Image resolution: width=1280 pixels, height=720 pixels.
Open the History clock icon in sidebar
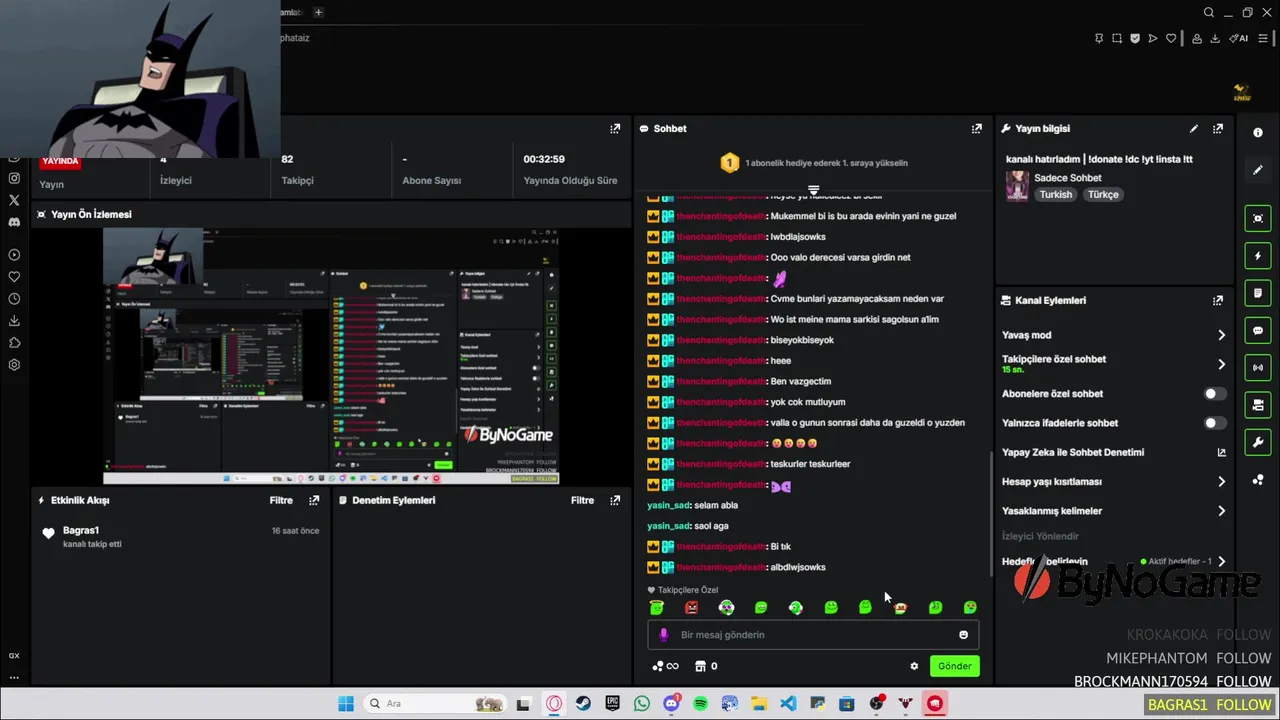coord(14,299)
